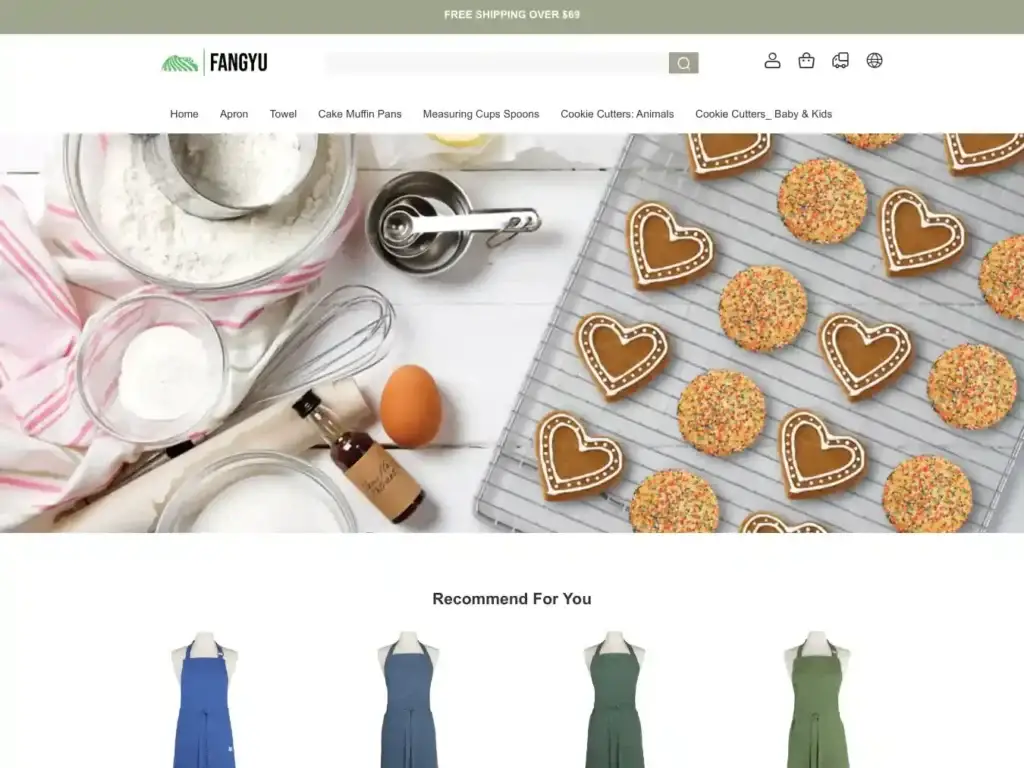The width and height of the screenshot is (1024, 768).
Task: Open the globe language selector icon
Action: 874,61
